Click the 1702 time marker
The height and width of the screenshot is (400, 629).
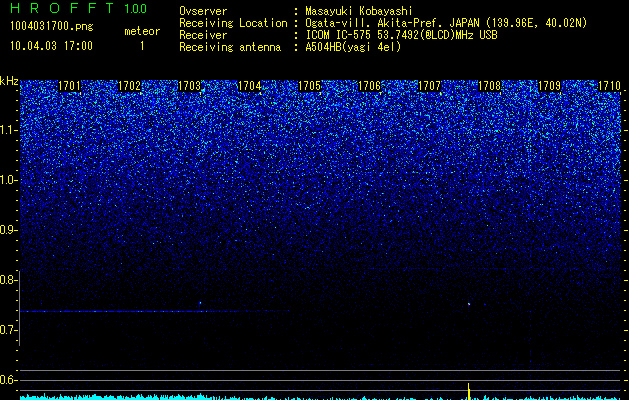tap(130, 86)
